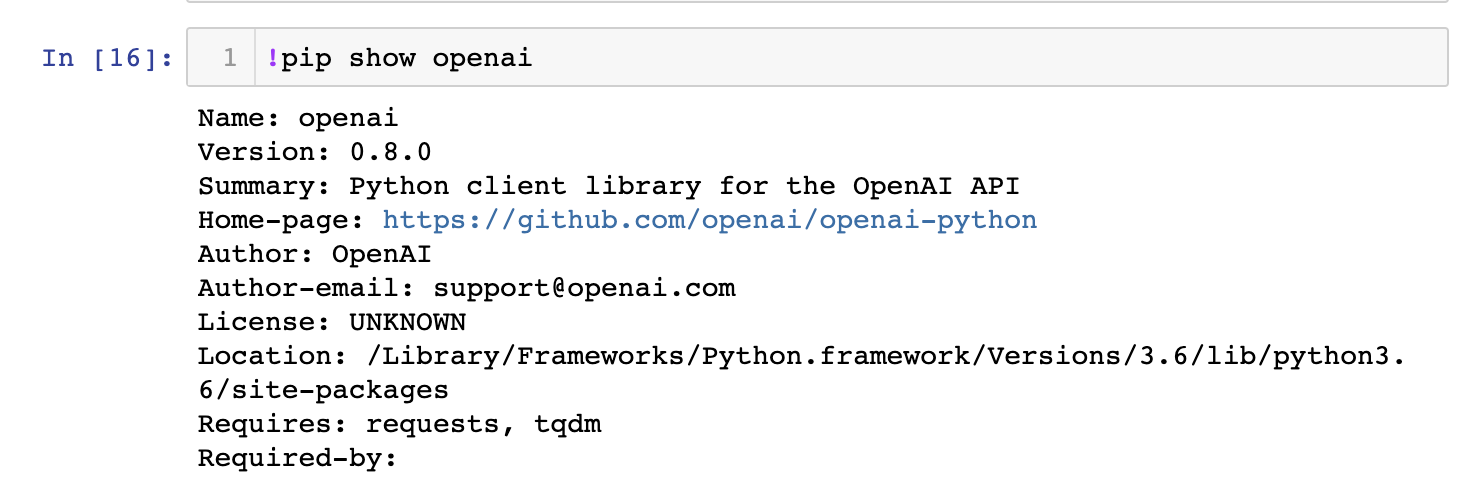Click the 'Author: OpenAI' output line

tap(315, 254)
